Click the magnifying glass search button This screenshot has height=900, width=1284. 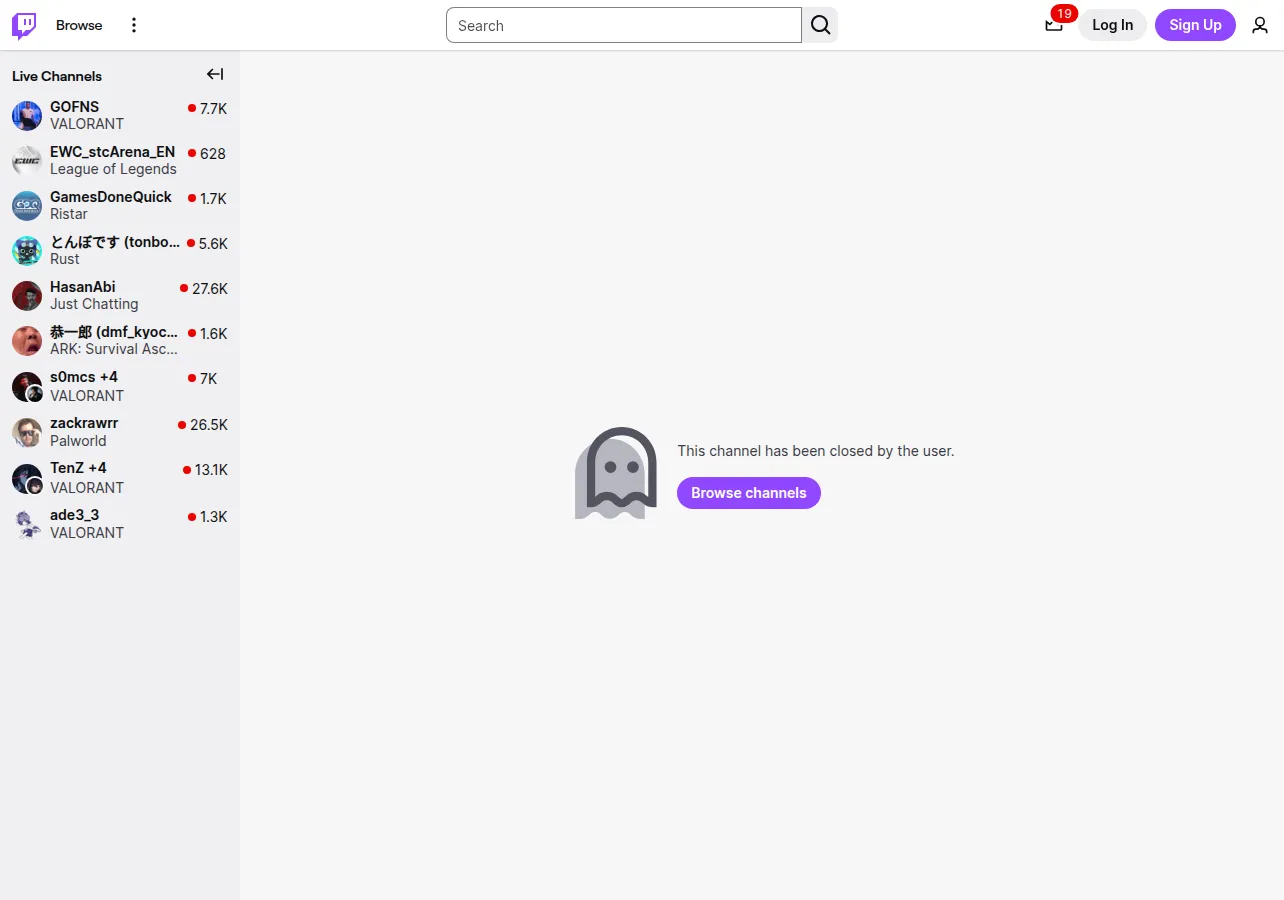click(820, 25)
